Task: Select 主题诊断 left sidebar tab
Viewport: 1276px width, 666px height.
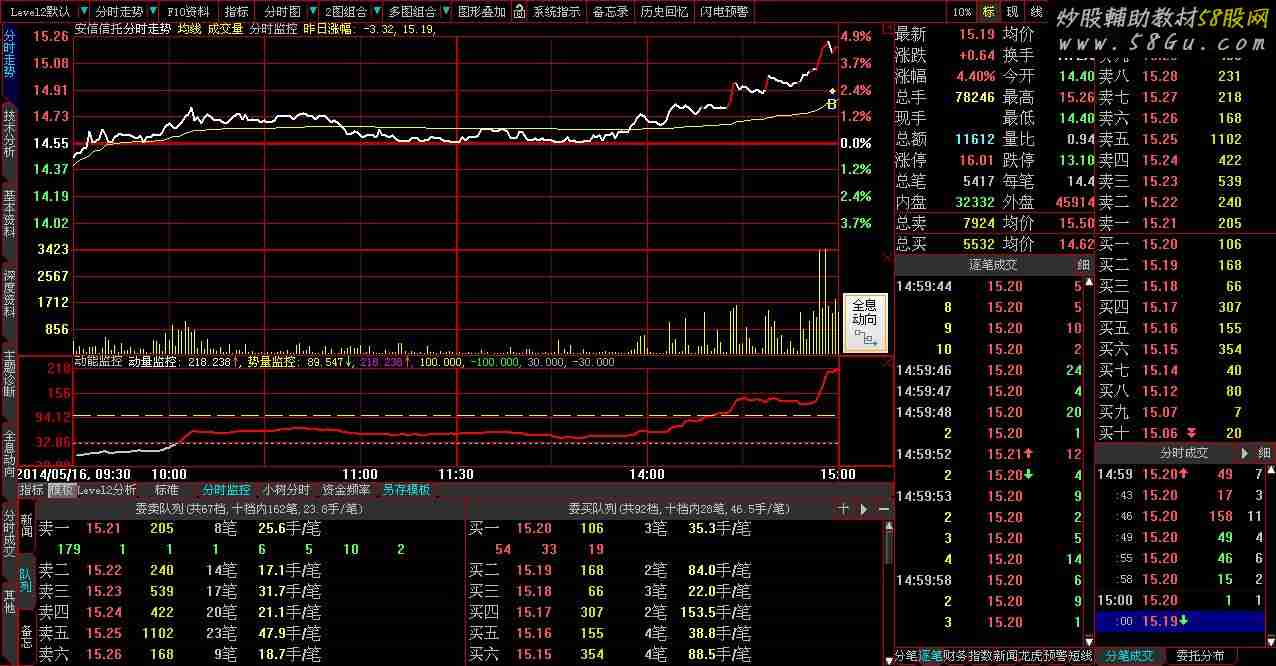Action: click(9, 373)
